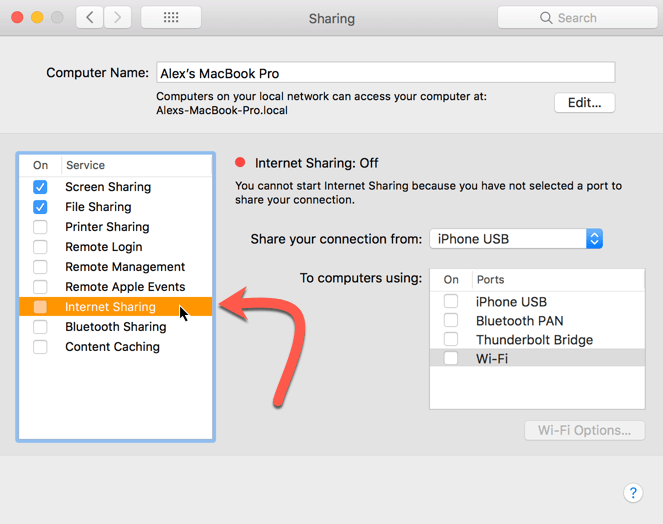Go forward with the right arrow button
This screenshot has height=524, width=663.
click(117, 17)
